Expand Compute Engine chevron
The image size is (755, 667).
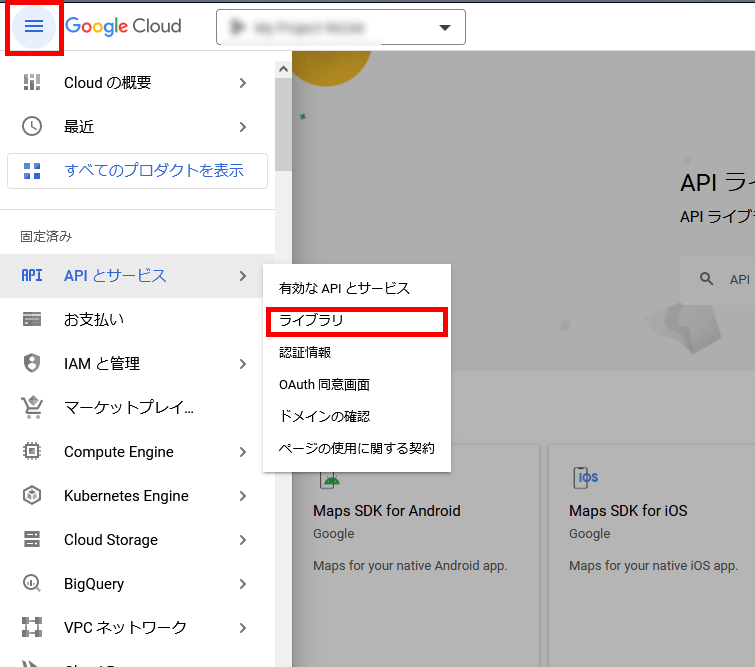243,452
